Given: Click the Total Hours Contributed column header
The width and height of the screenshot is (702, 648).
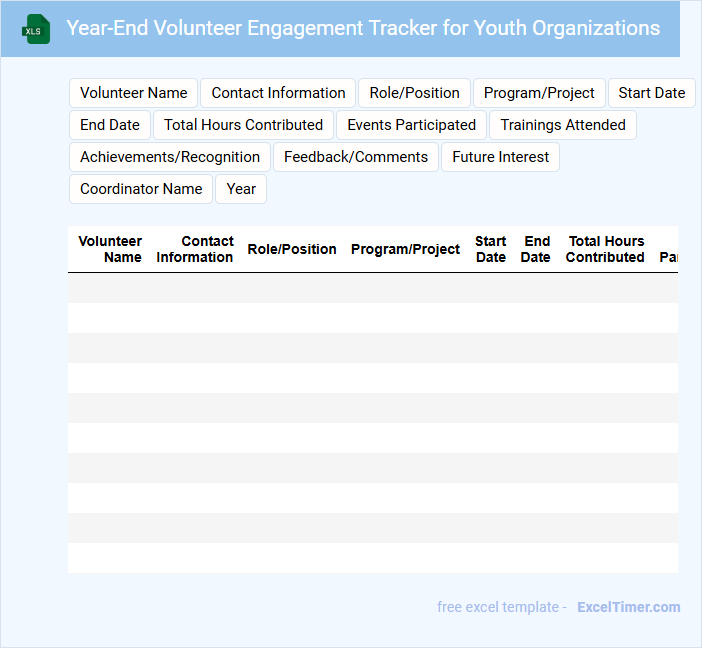Looking at the screenshot, I should tap(605, 249).
